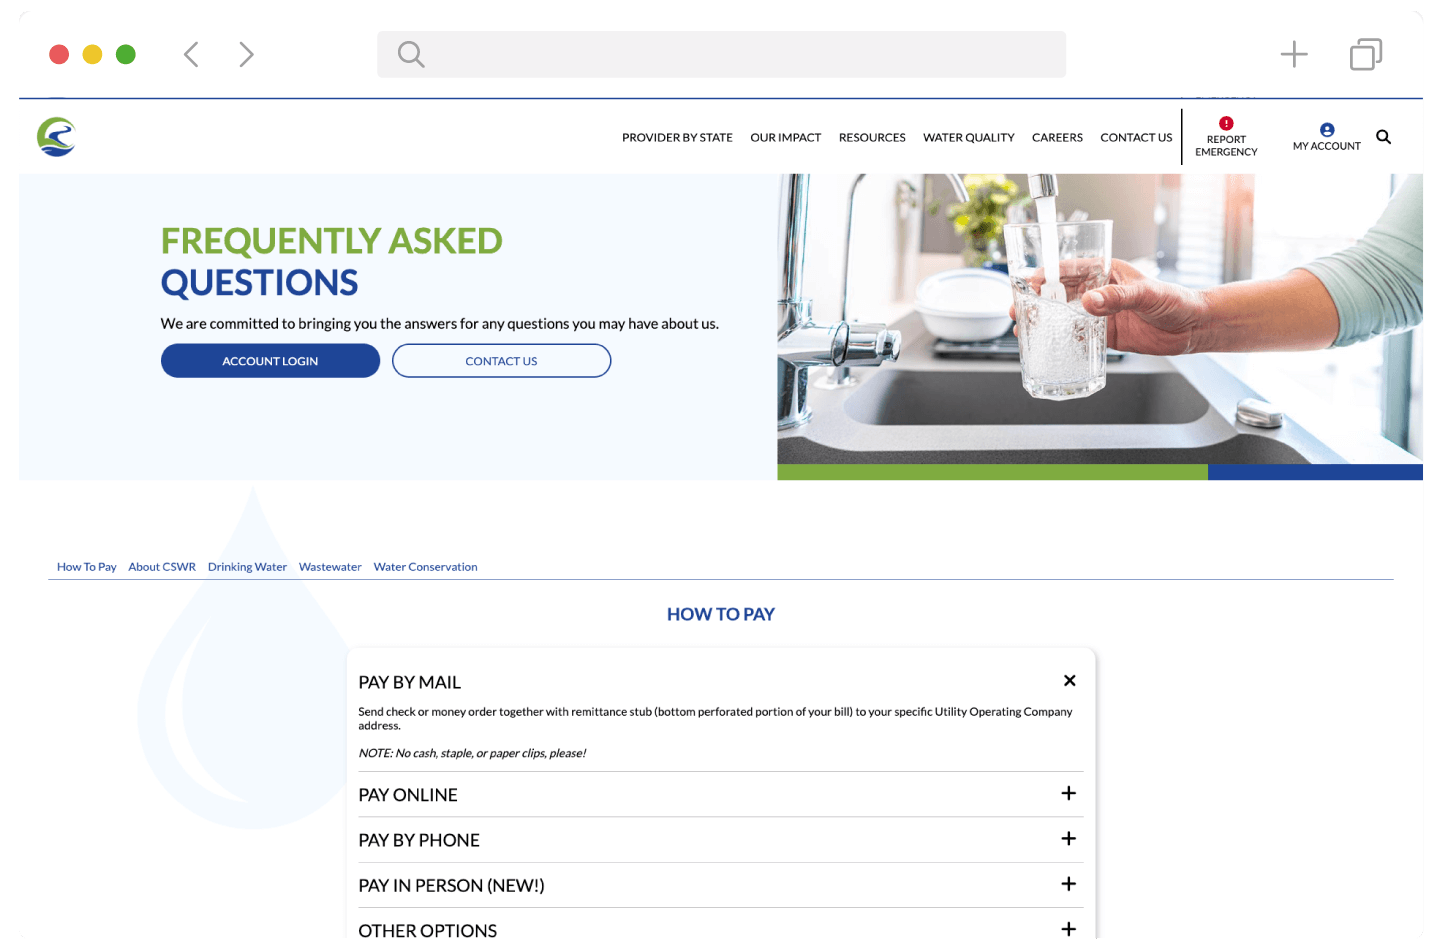Image resolution: width=1440 pixels, height=950 pixels.
Task: Select the My Account person icon
Action: click(1327, 128)
